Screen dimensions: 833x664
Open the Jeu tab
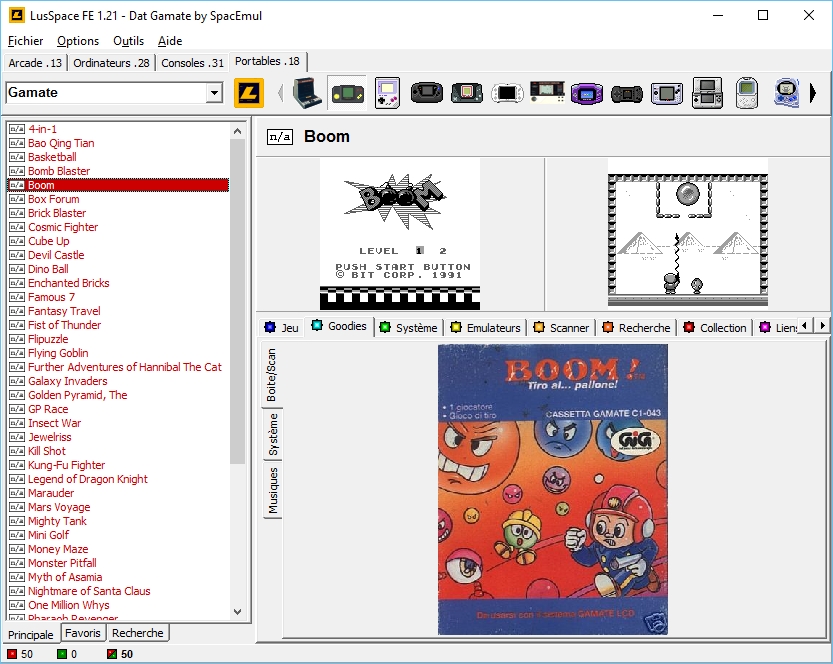pos(282,327)
